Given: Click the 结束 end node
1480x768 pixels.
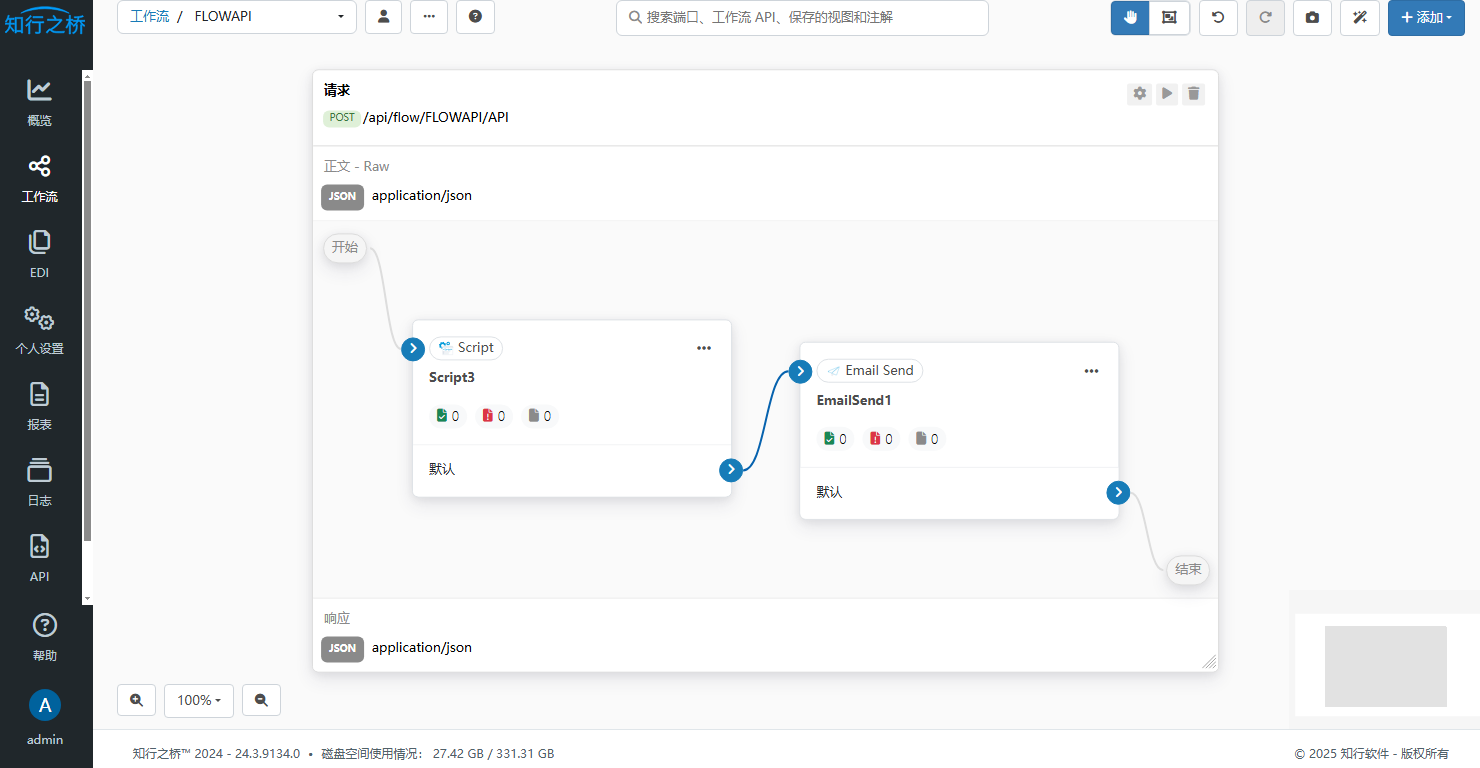Looking at the screenshot, I should click(1188, 570).
